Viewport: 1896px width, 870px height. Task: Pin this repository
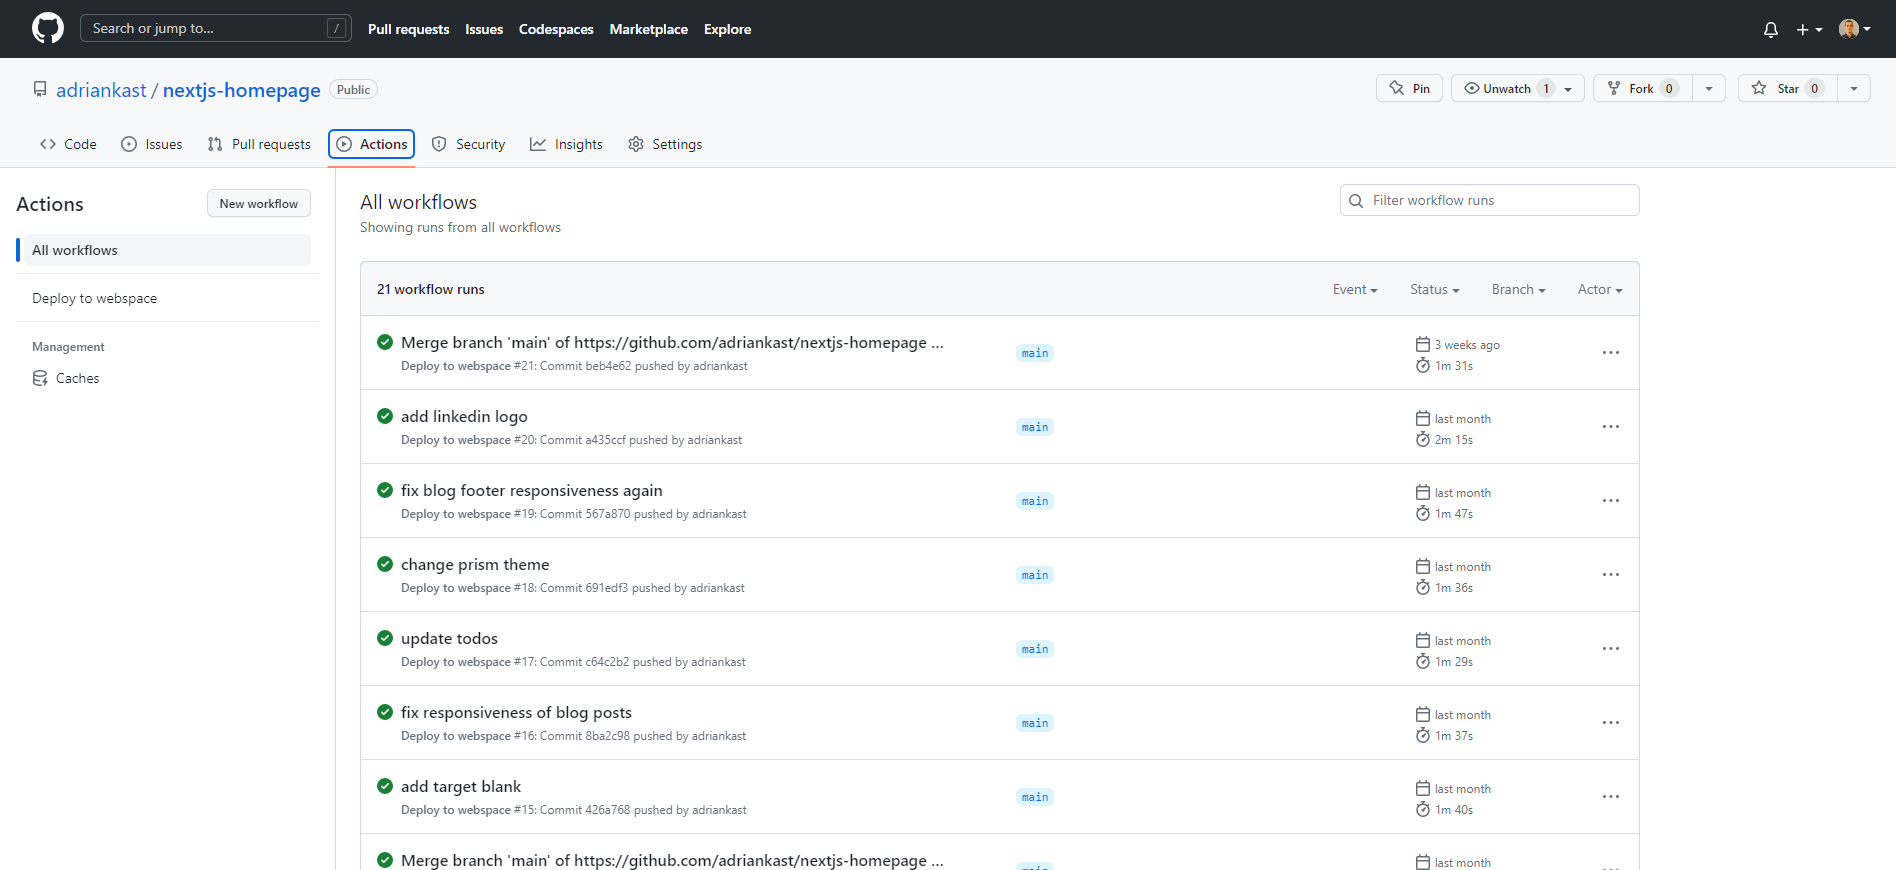1409,88
